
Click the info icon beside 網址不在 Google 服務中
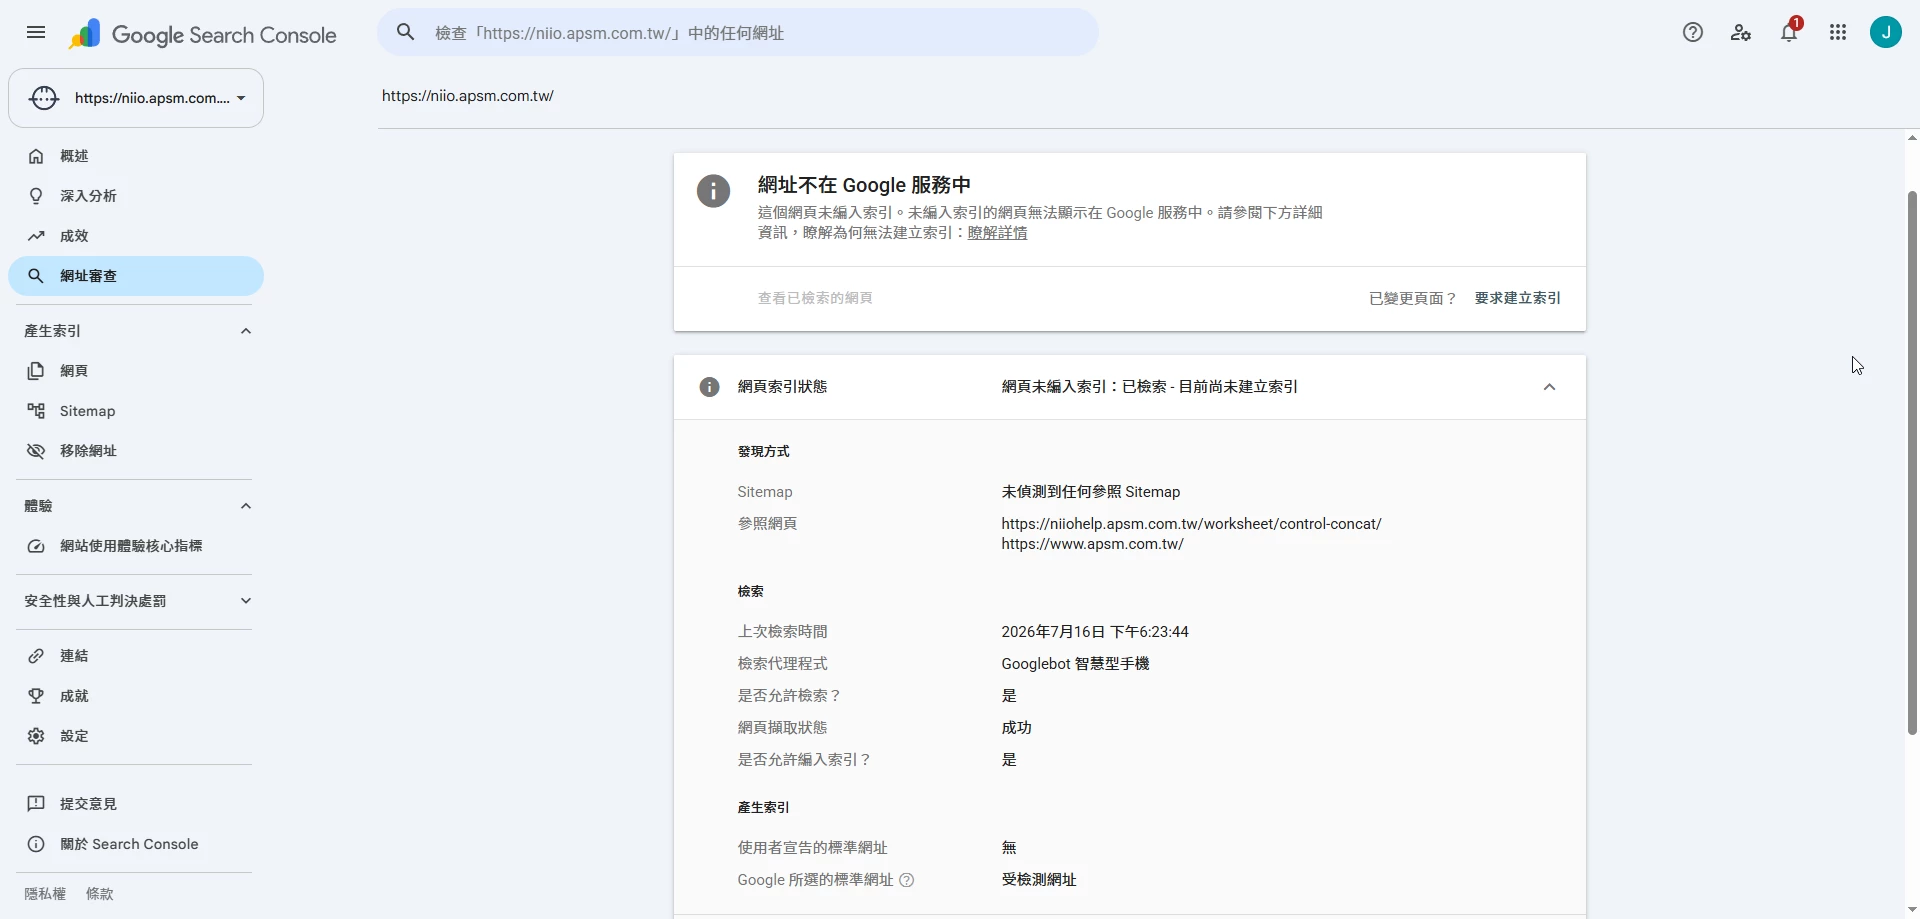pos(713,191)
